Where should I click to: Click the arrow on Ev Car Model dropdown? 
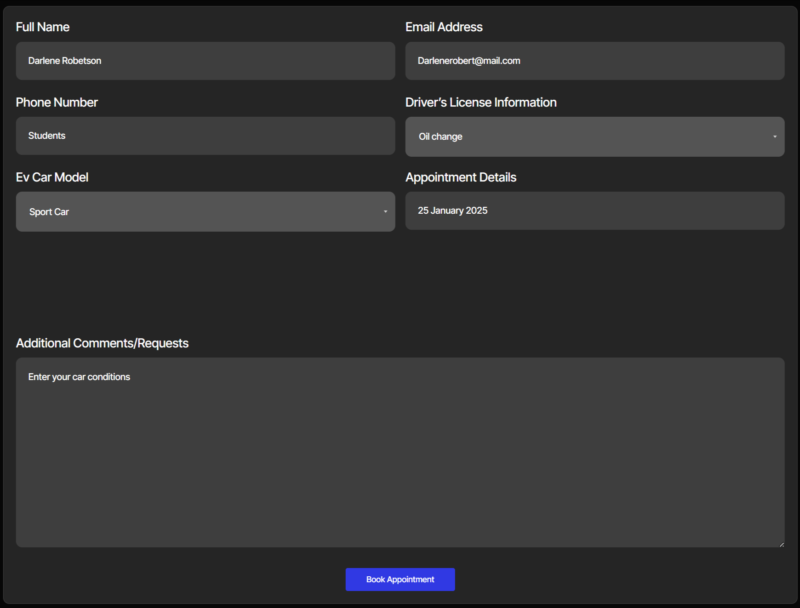pyautogui.click(x=385, y=212)
